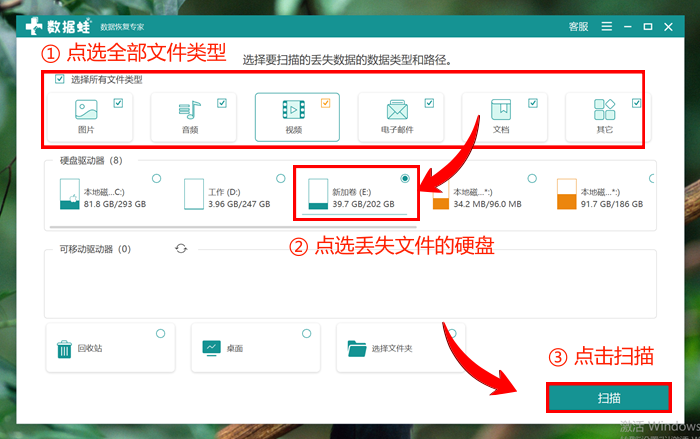Click the 3.96 GB/247 GB text
The width and height of the screenshot is (700, 439).
[x=239, y=204]
